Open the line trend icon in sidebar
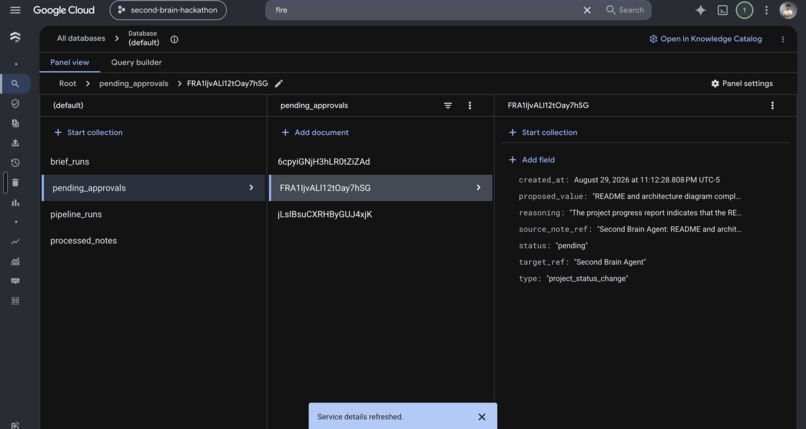Image resolution: width=806 pixels, height=429 pixels. coord(15,241)
